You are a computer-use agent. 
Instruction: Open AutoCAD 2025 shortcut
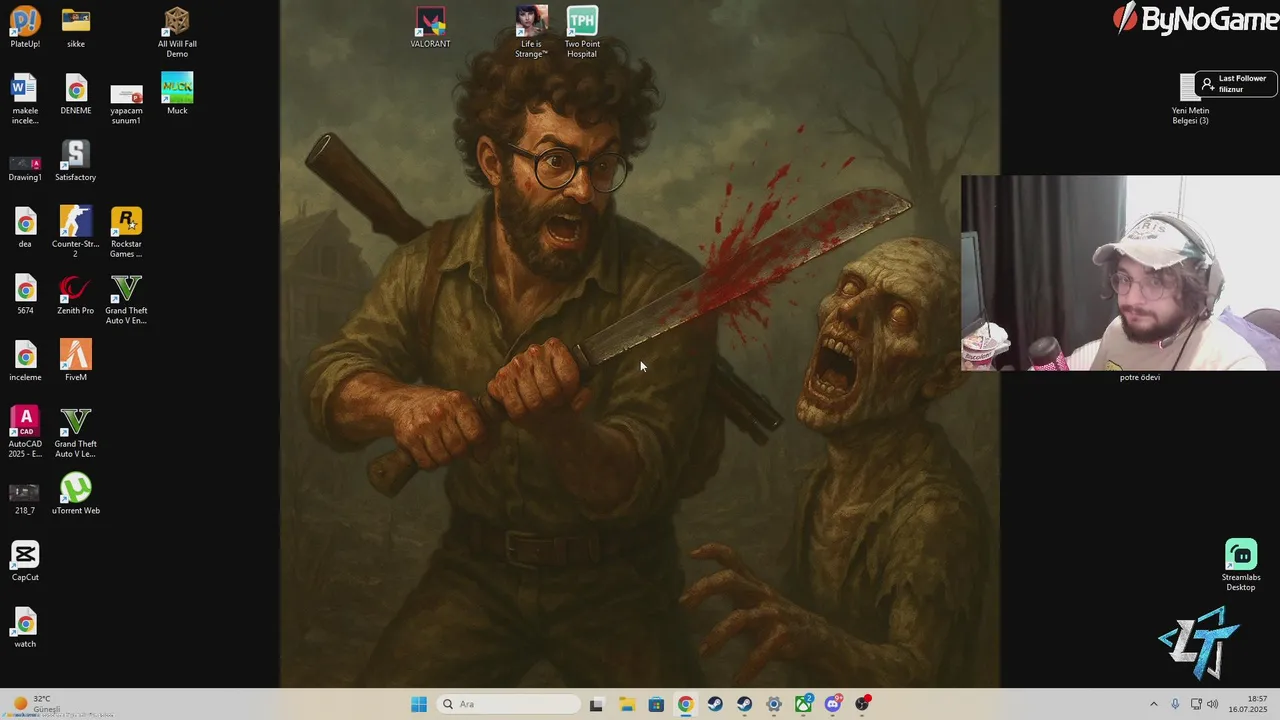pyautogui.click(x=25, y=432)
